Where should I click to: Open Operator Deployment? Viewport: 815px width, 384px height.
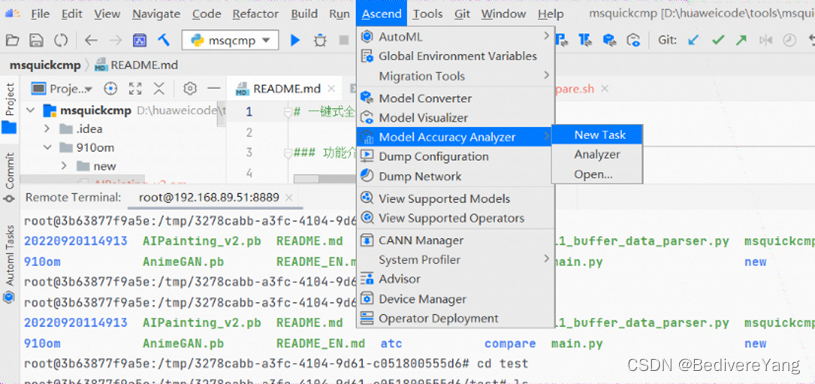tap(456, 318)
